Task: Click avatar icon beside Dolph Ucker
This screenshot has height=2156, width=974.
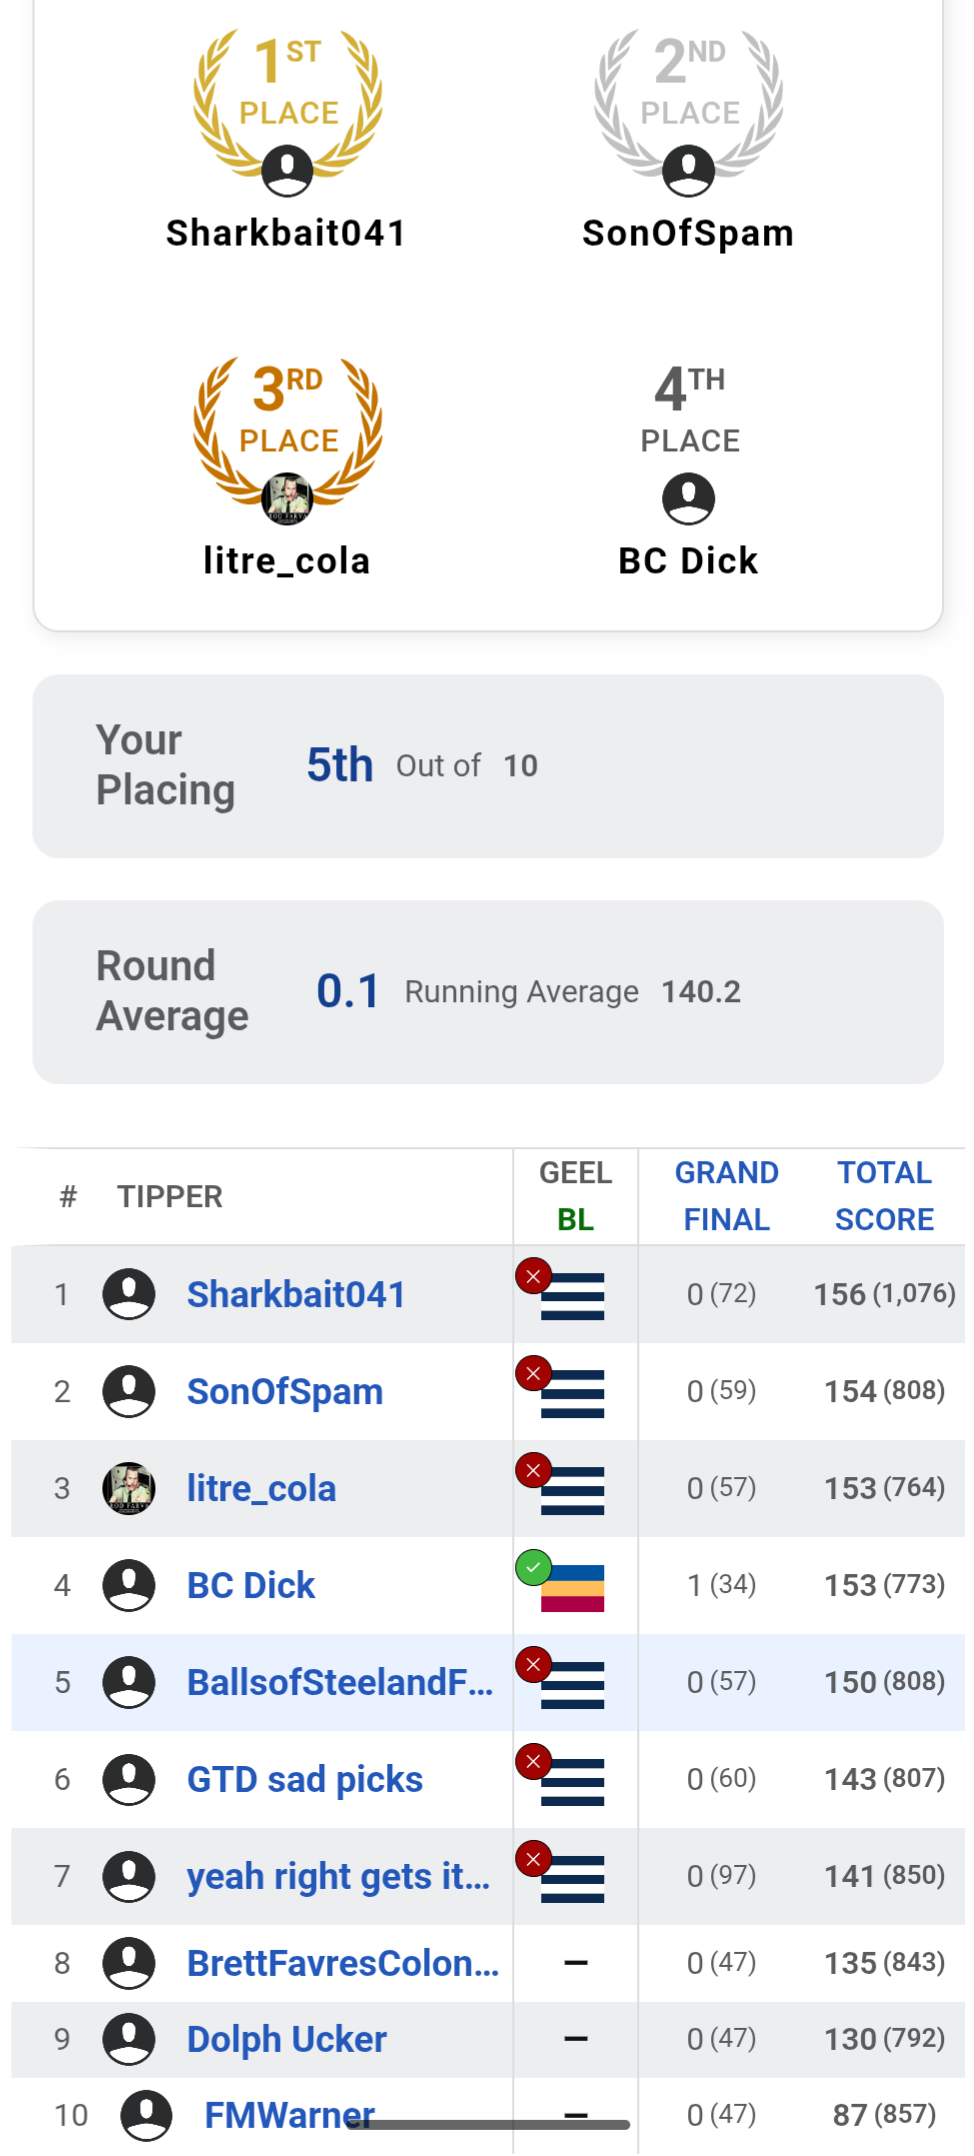Action: pyautogui.click(x=129, y=2039)
